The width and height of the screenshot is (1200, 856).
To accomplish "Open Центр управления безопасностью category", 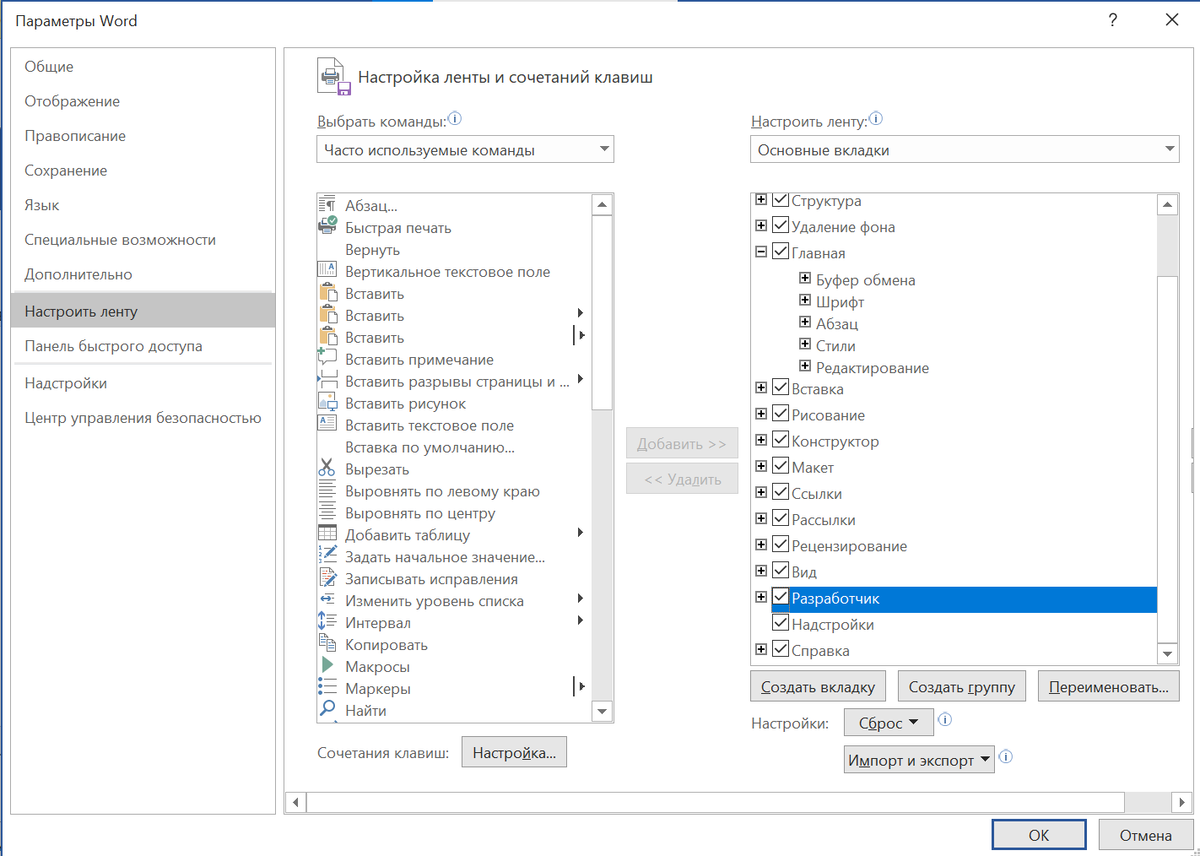I will tap(143, 418).
